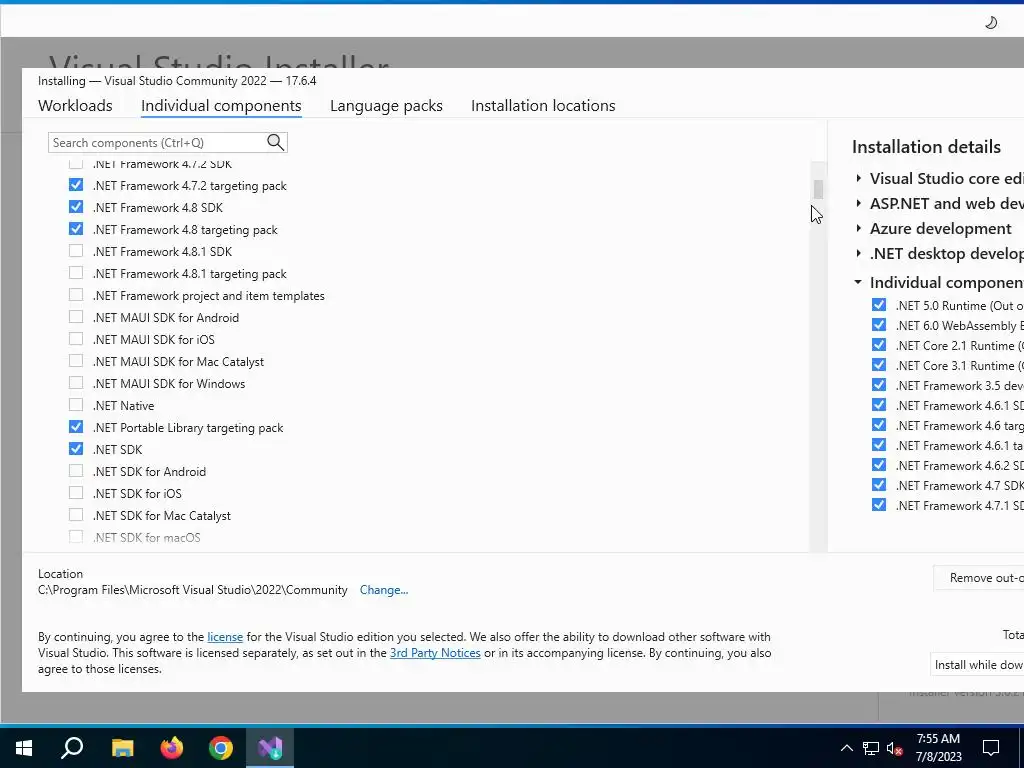The height and width of the screenshot is (768, 1024).
Task: Click the Remove out-of-support button
Action: tap(980, 578)
